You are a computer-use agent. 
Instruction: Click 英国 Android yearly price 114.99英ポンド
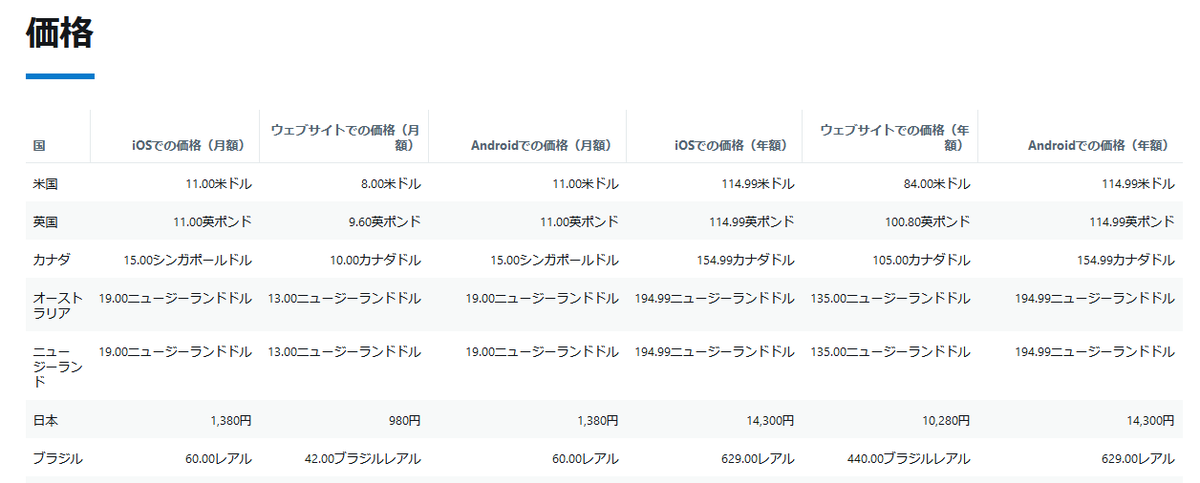[1132, 222]
